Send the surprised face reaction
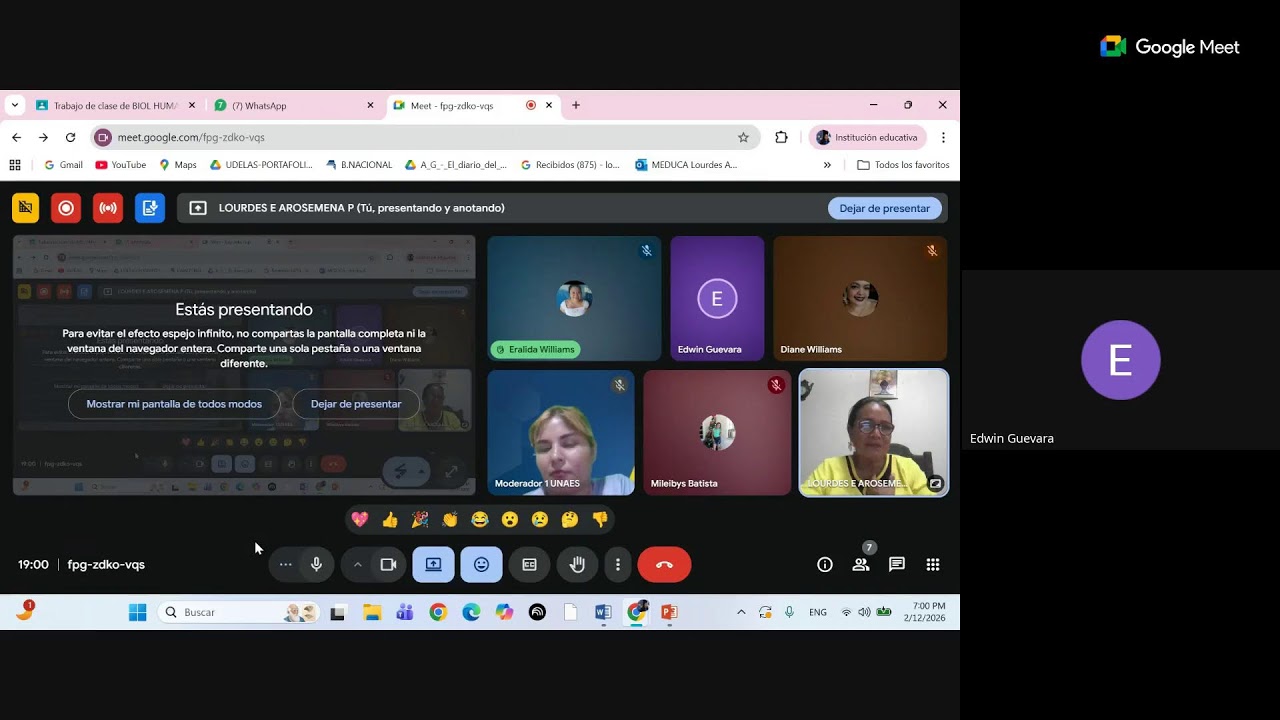1280x720 pixels. tap(510, 519)
